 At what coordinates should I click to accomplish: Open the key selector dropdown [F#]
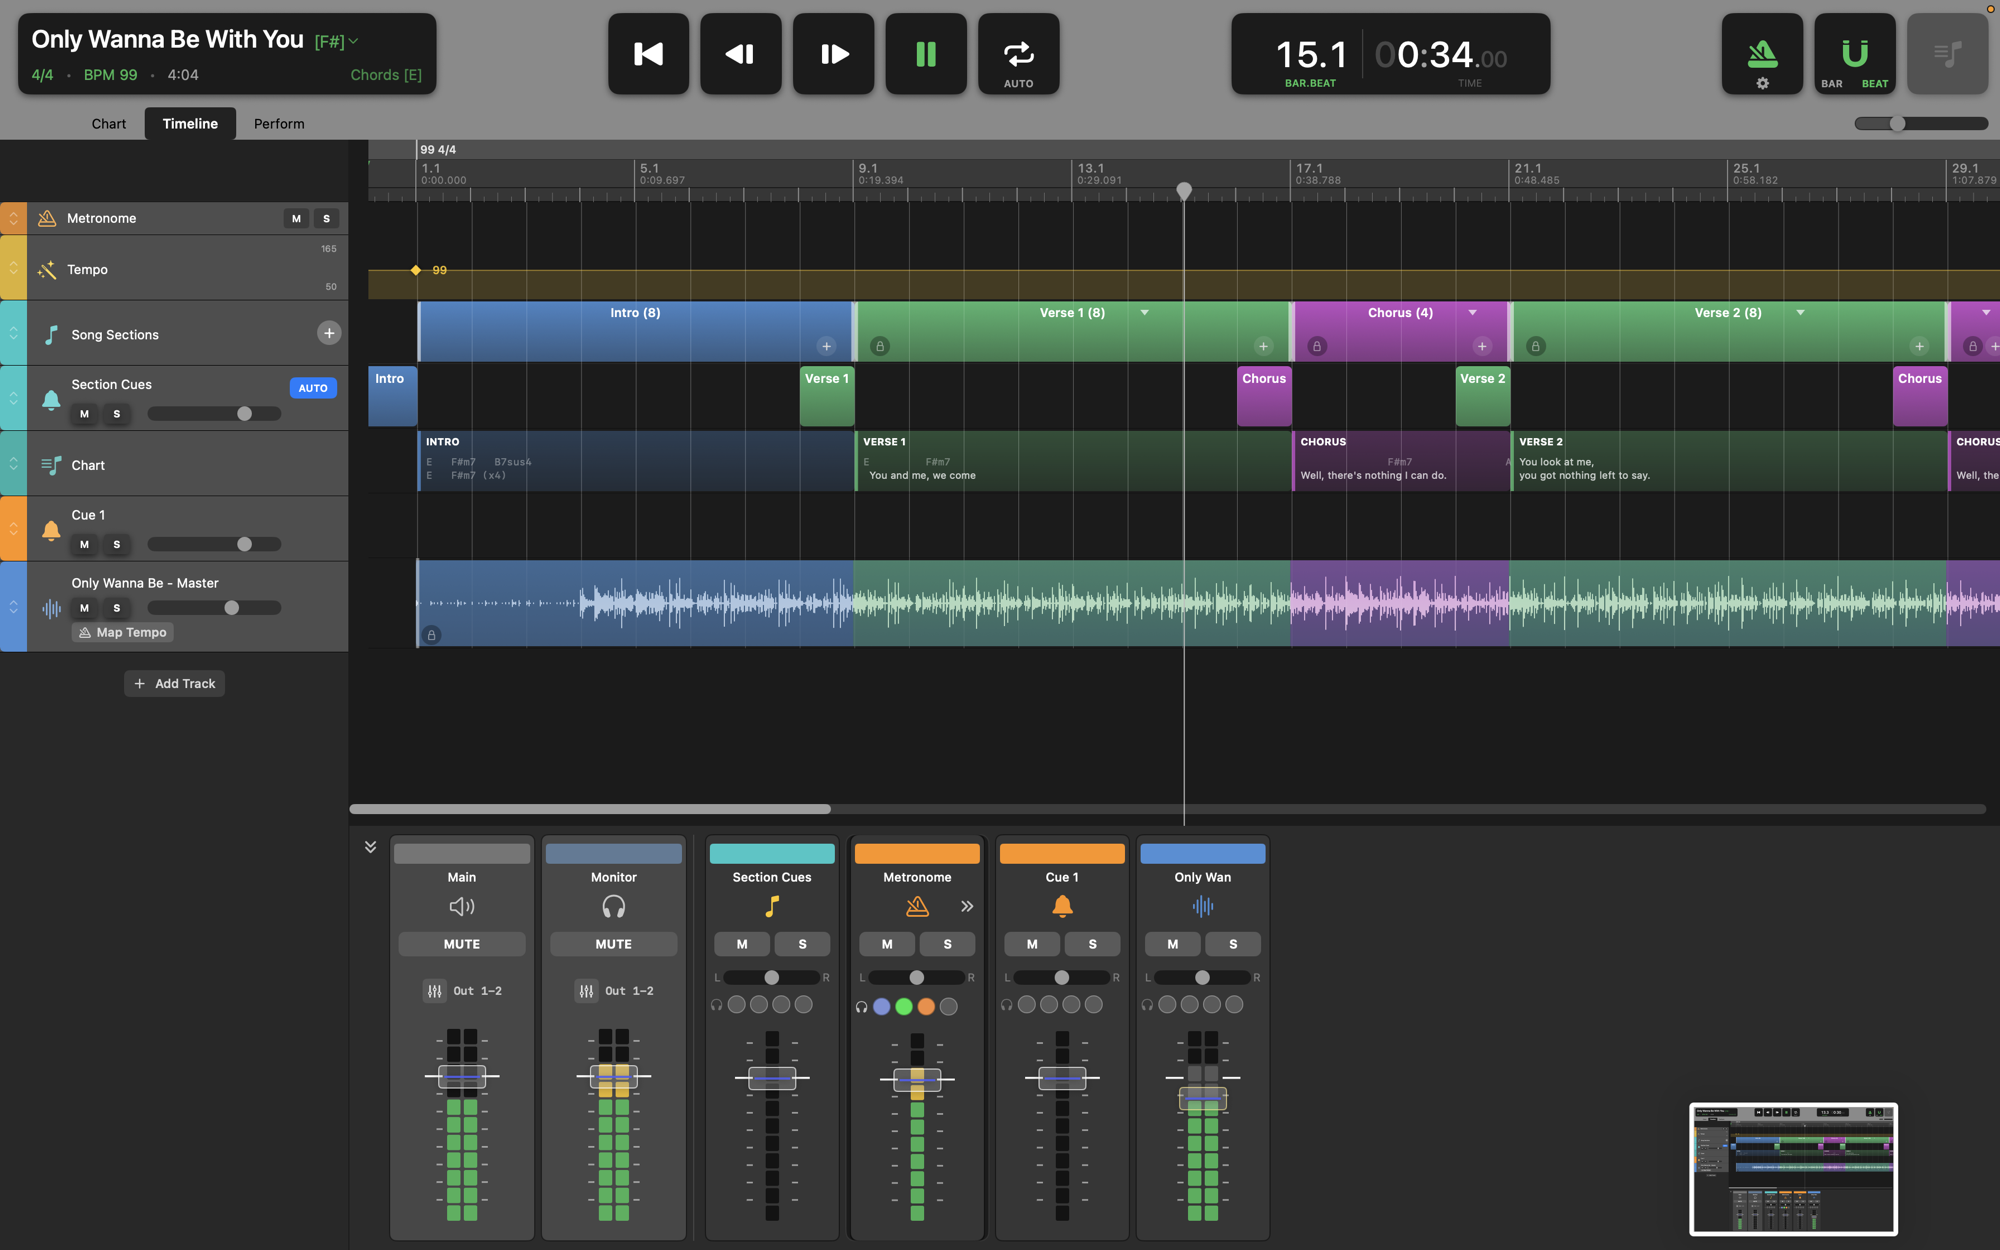[x=337, y=41]
